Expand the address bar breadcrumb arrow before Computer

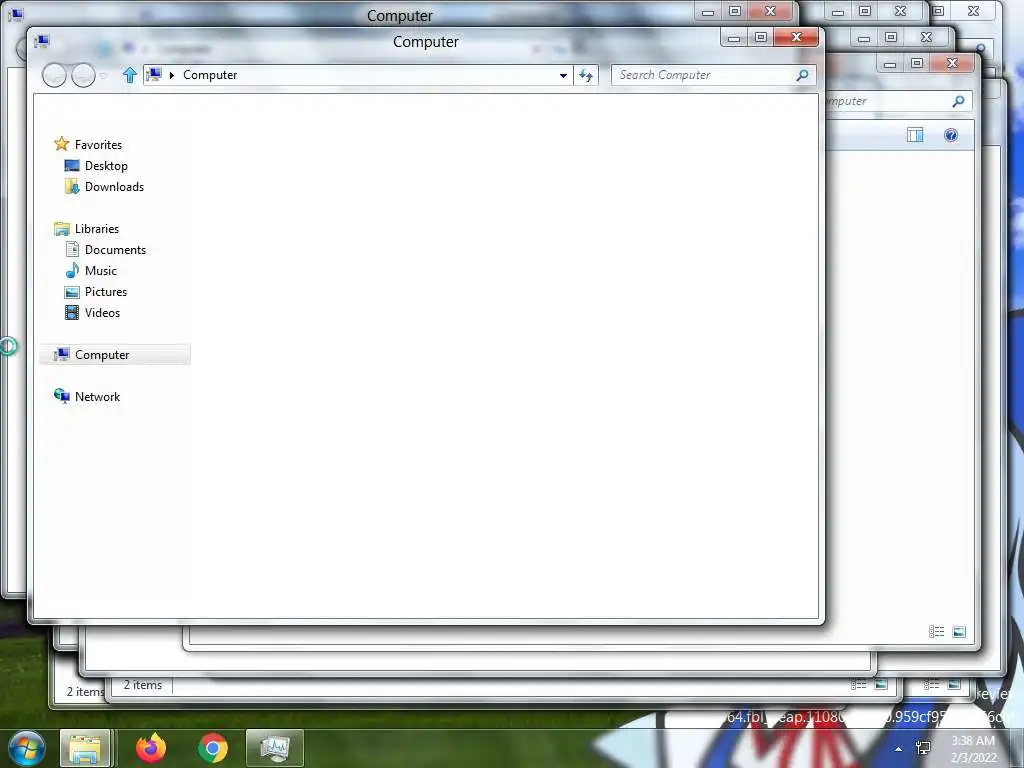(x=172, y=75)
